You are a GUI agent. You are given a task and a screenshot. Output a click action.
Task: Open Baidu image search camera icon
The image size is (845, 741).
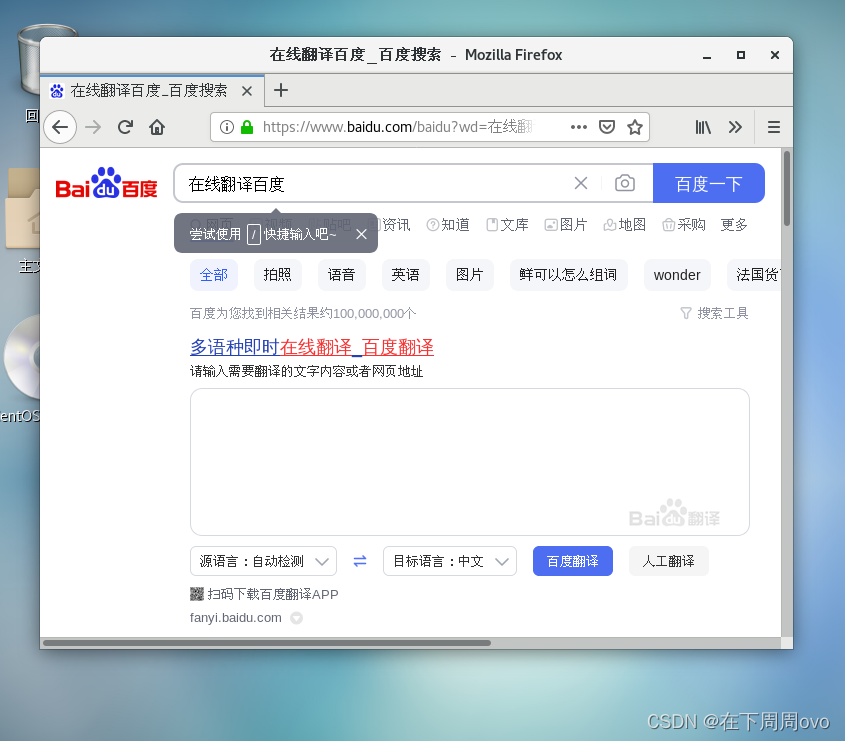click(x=625, y=183)
